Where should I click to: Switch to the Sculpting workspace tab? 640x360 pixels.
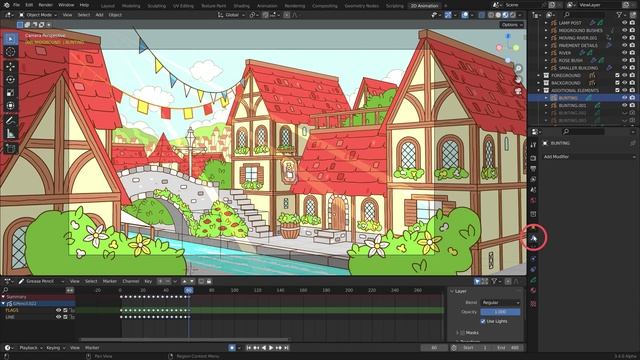[157, 6]
